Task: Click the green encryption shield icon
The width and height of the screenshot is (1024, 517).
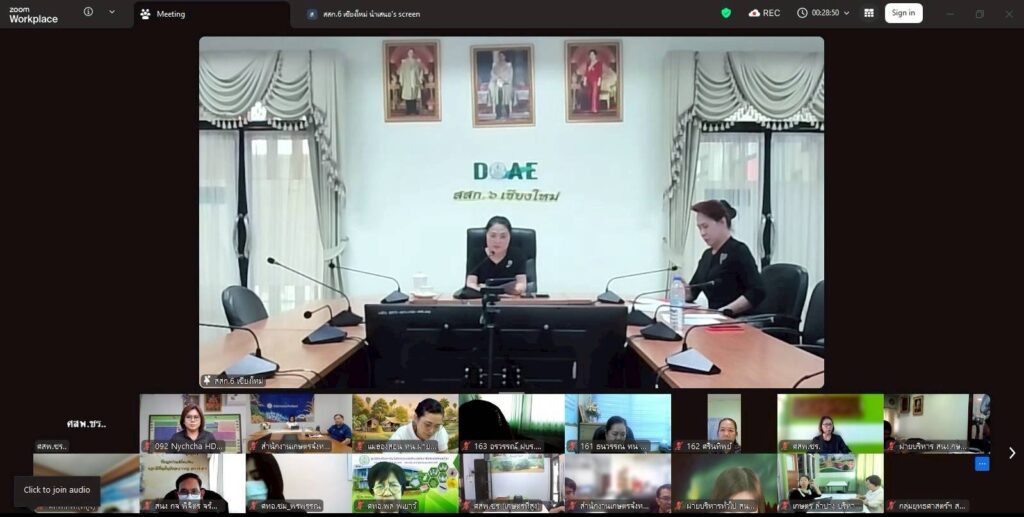Action: coord(726,13)
